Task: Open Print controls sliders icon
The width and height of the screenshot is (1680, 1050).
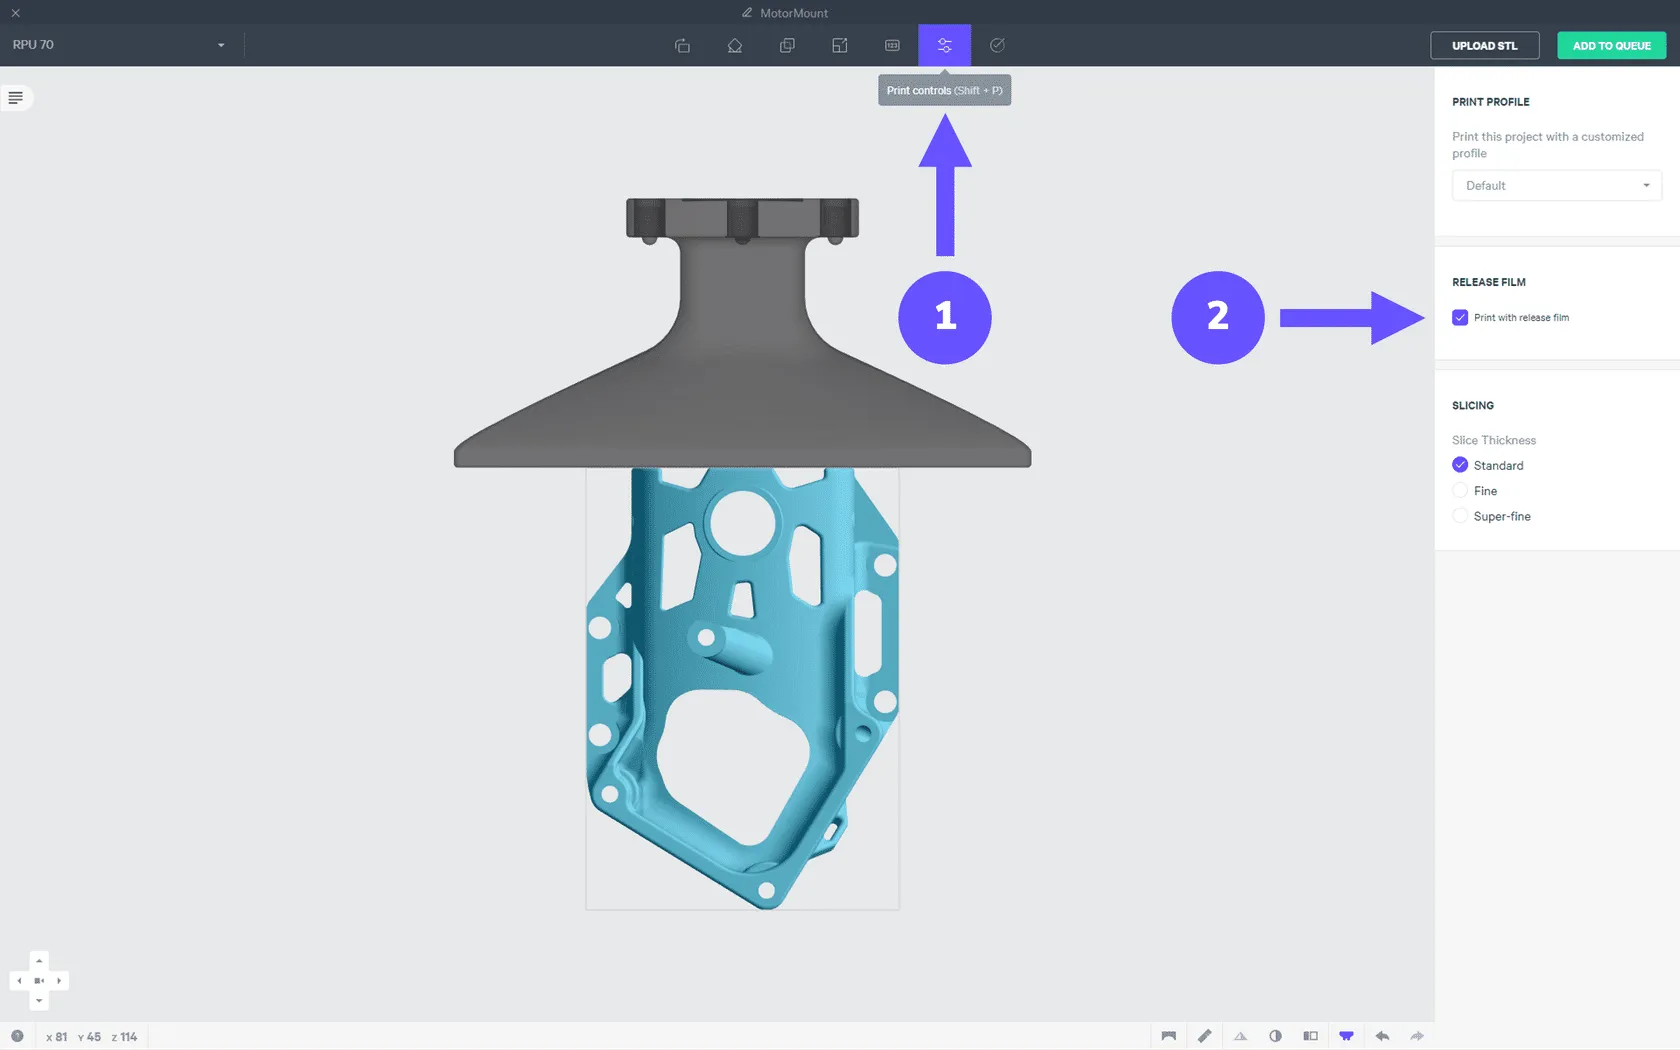Action: 945,45
